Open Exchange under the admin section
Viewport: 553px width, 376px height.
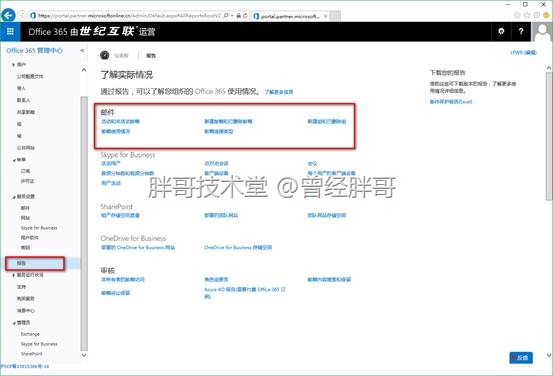30,334
